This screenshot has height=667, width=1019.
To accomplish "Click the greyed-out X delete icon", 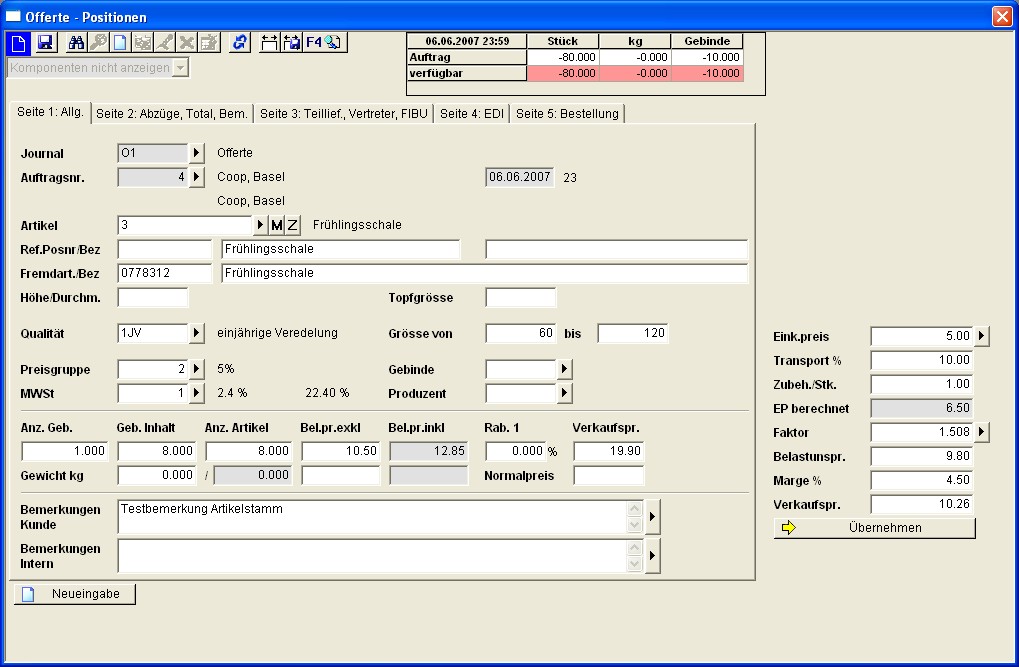I will pos(187,43).
